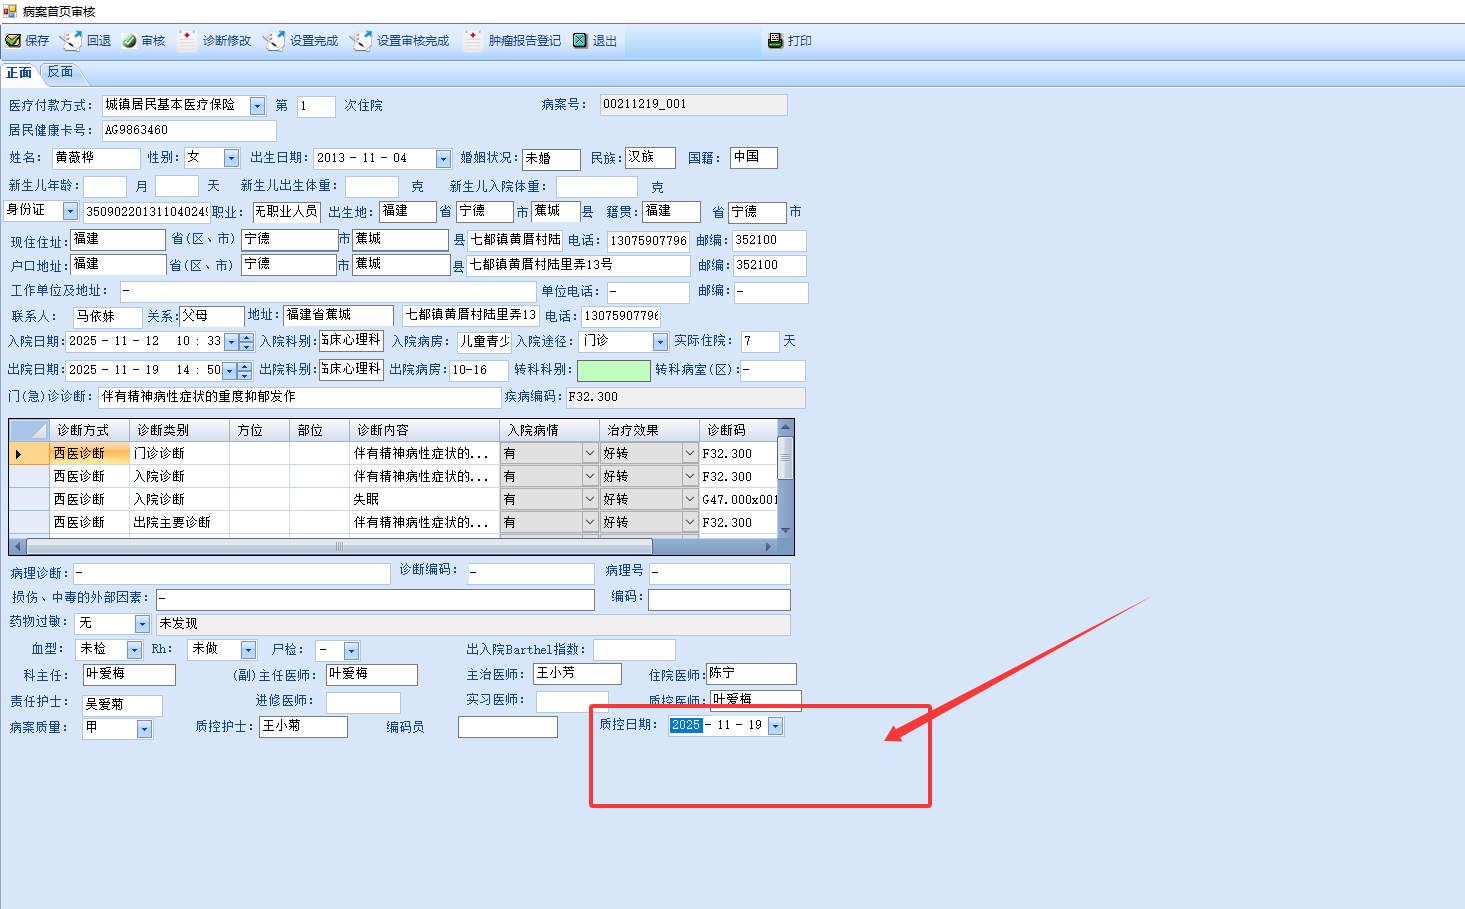Open 出院日期 dropdown arrow
The image size is (1465, 909).
[229, 371]
